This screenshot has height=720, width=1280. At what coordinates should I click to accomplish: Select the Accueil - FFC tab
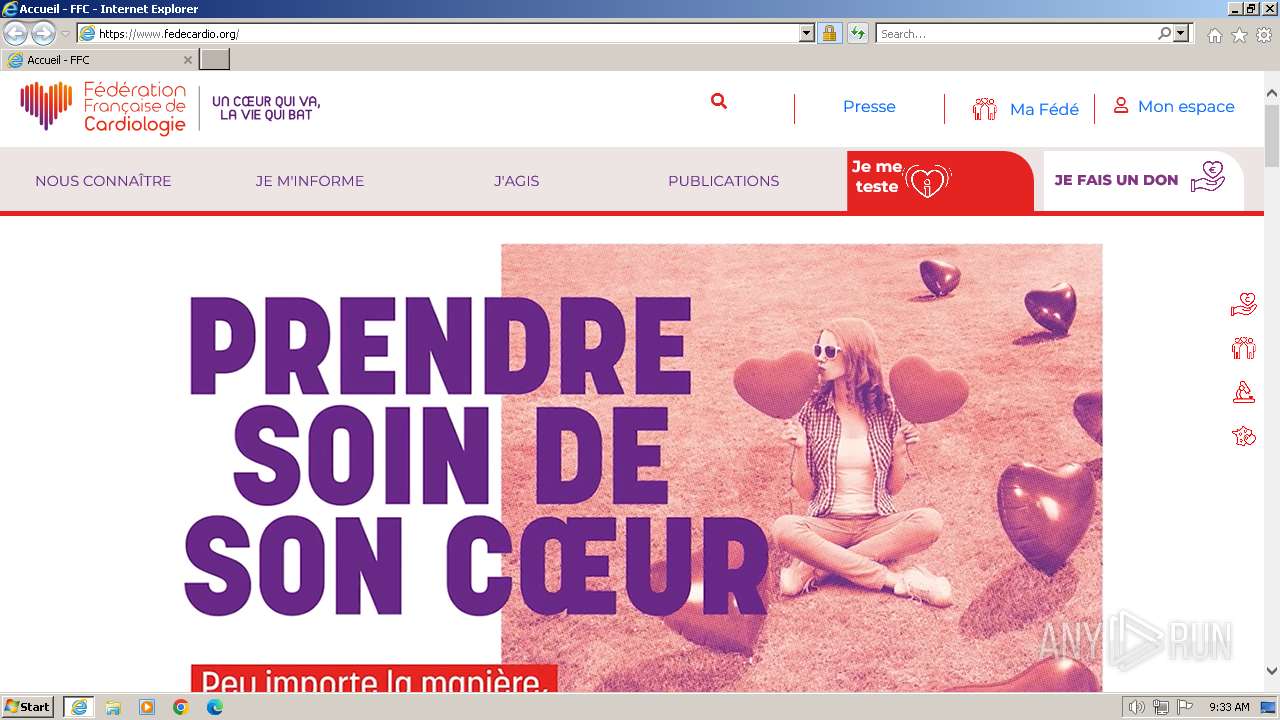pos(98,60)
